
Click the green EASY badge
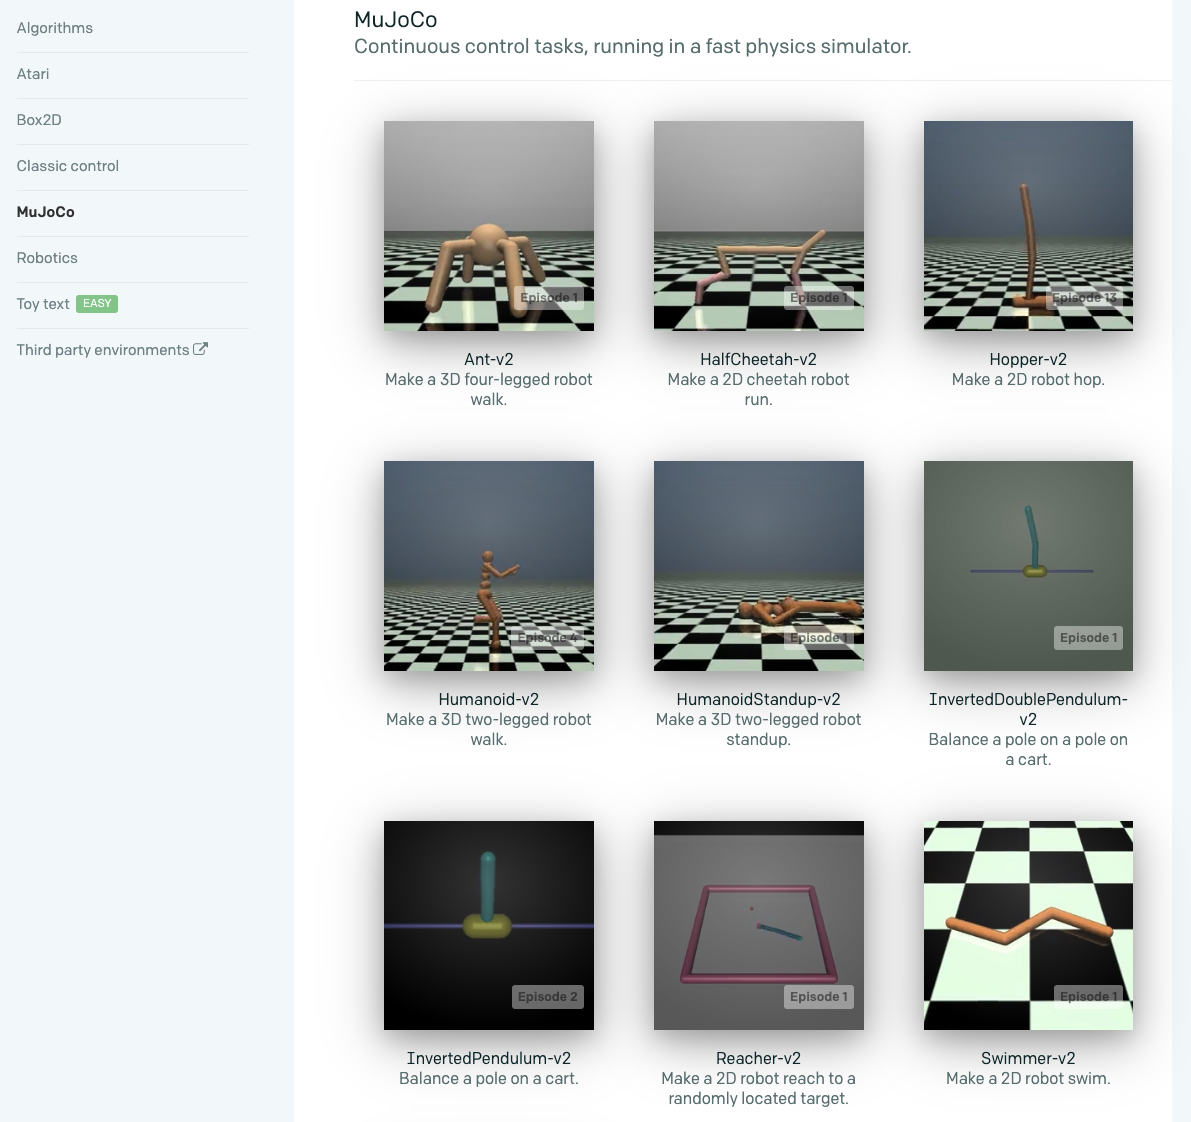click(97, 304)
